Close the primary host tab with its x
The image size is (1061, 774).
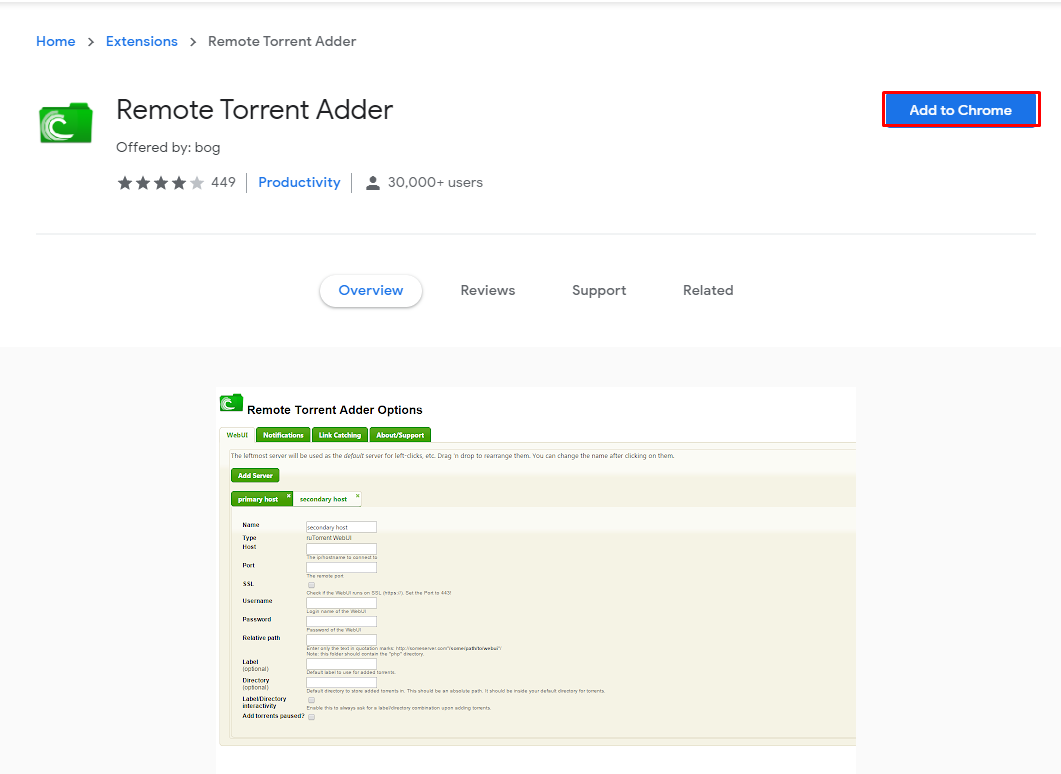tap(287, 496)
